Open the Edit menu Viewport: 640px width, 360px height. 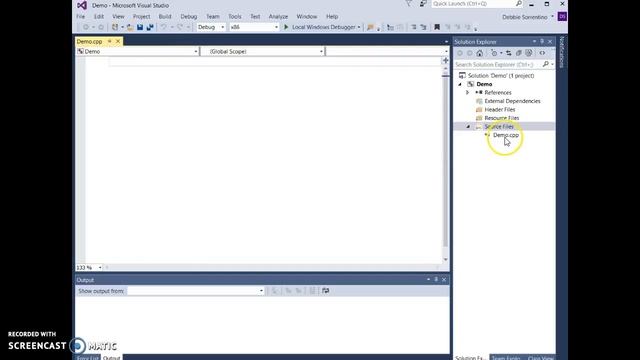point(99,17)
